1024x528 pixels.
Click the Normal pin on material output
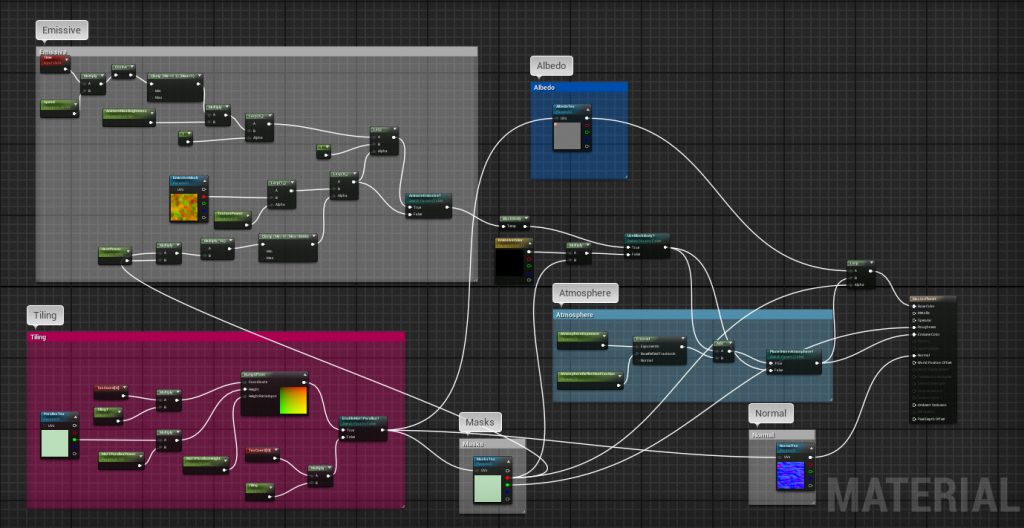tap(915, 355)
